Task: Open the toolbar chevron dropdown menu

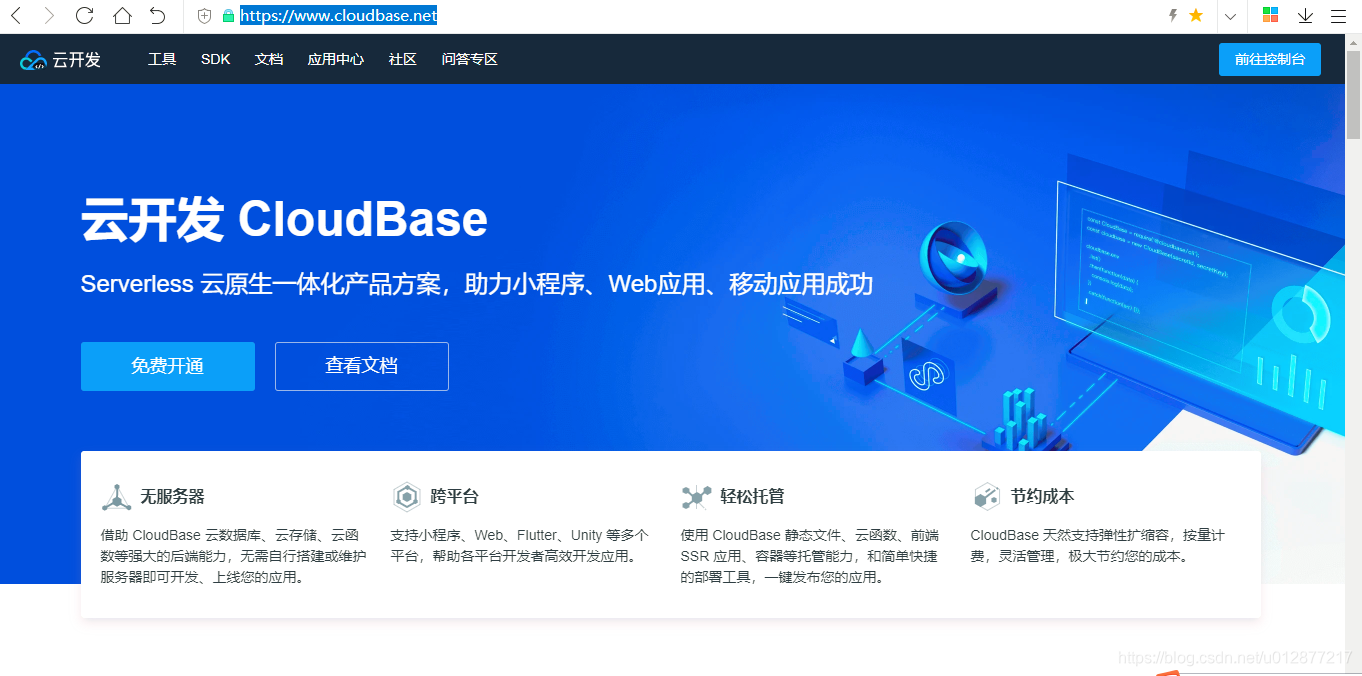Action: coord(1230,15)
